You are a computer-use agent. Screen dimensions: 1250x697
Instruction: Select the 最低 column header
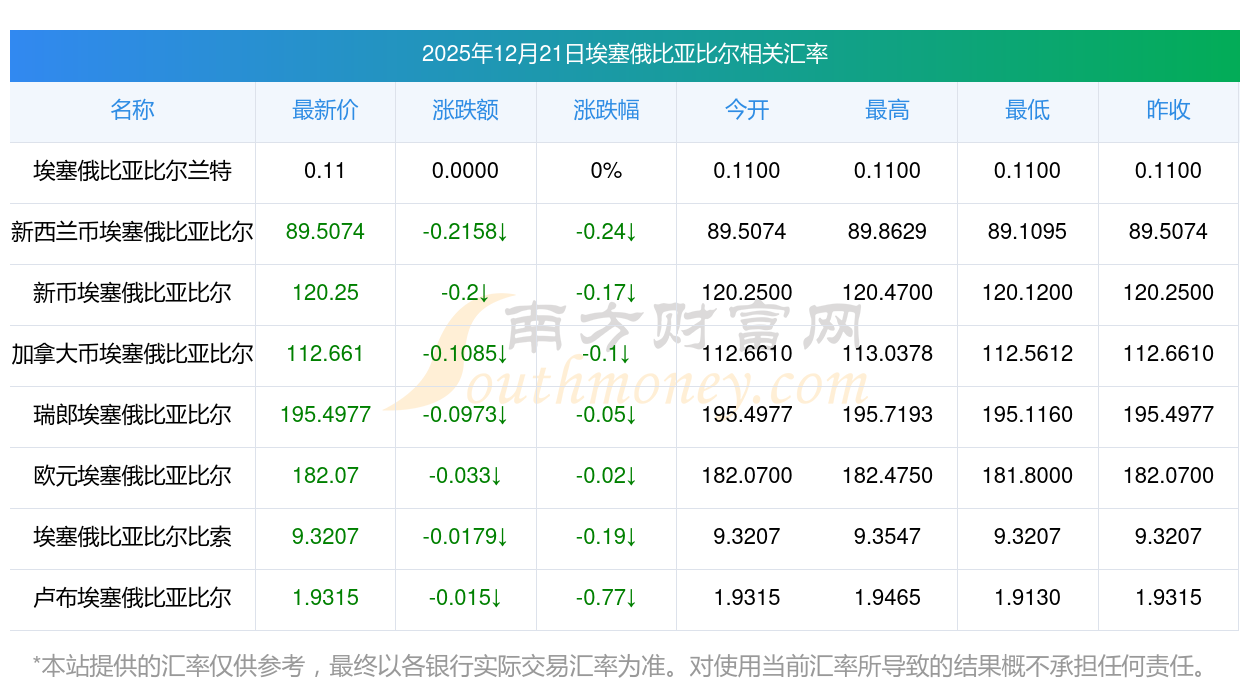pos(1027,110)
